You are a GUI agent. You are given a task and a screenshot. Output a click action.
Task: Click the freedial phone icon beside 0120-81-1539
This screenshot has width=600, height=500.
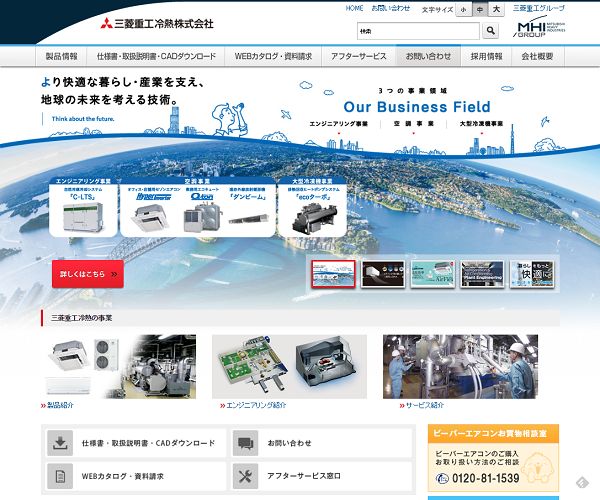tap(442, 478)
